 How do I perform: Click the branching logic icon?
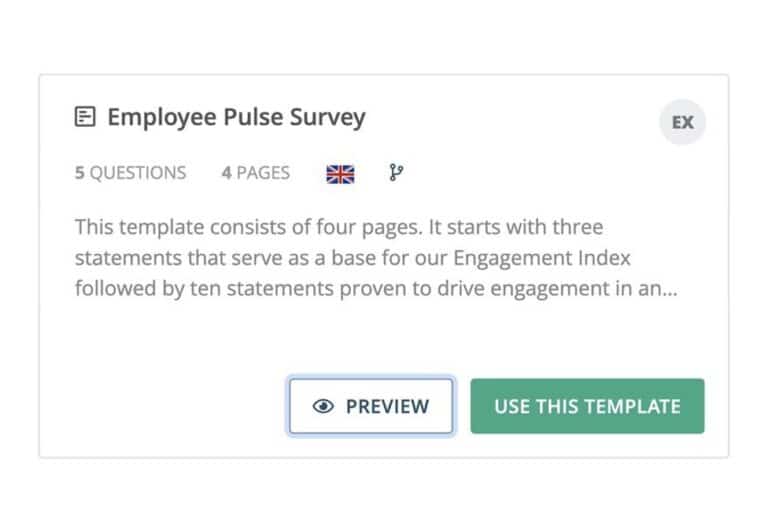(396, 172)
